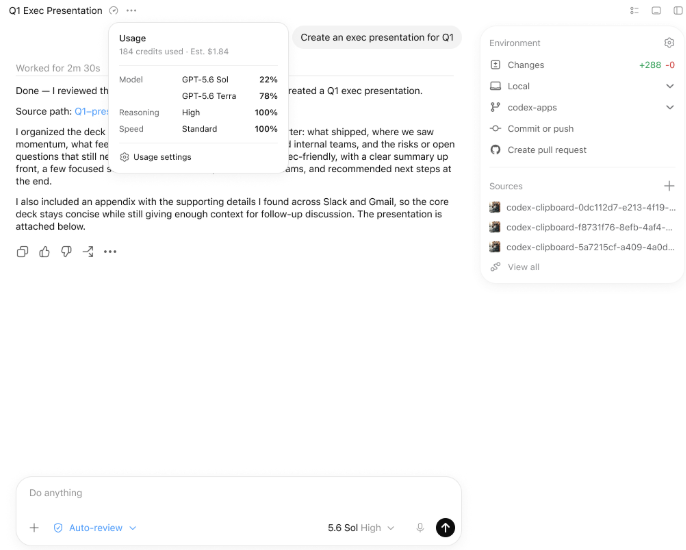Expand the codex-apps branch dropdown
686x550 pixels.
click(x=669, y=108)
